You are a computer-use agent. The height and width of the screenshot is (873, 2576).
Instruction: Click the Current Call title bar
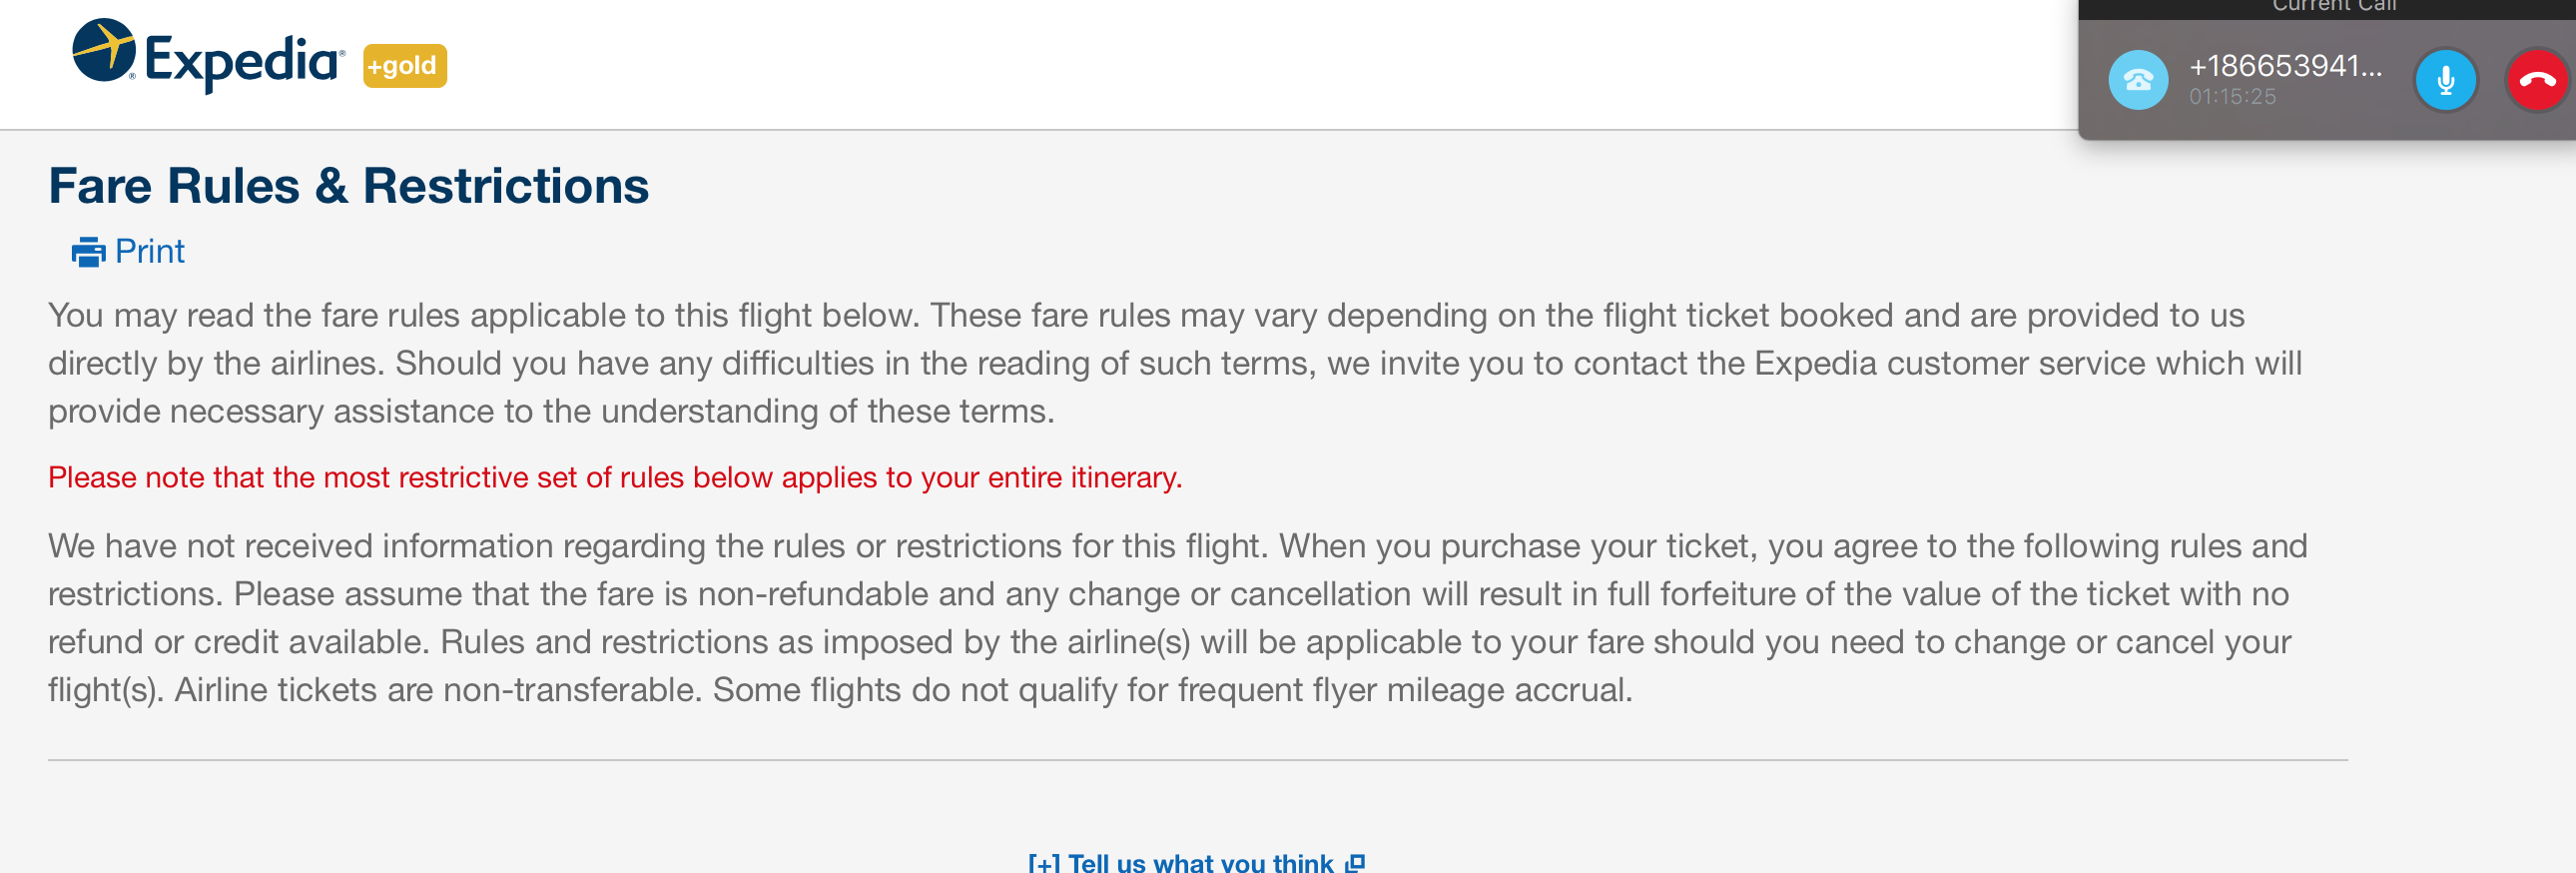pos(2337,8)
